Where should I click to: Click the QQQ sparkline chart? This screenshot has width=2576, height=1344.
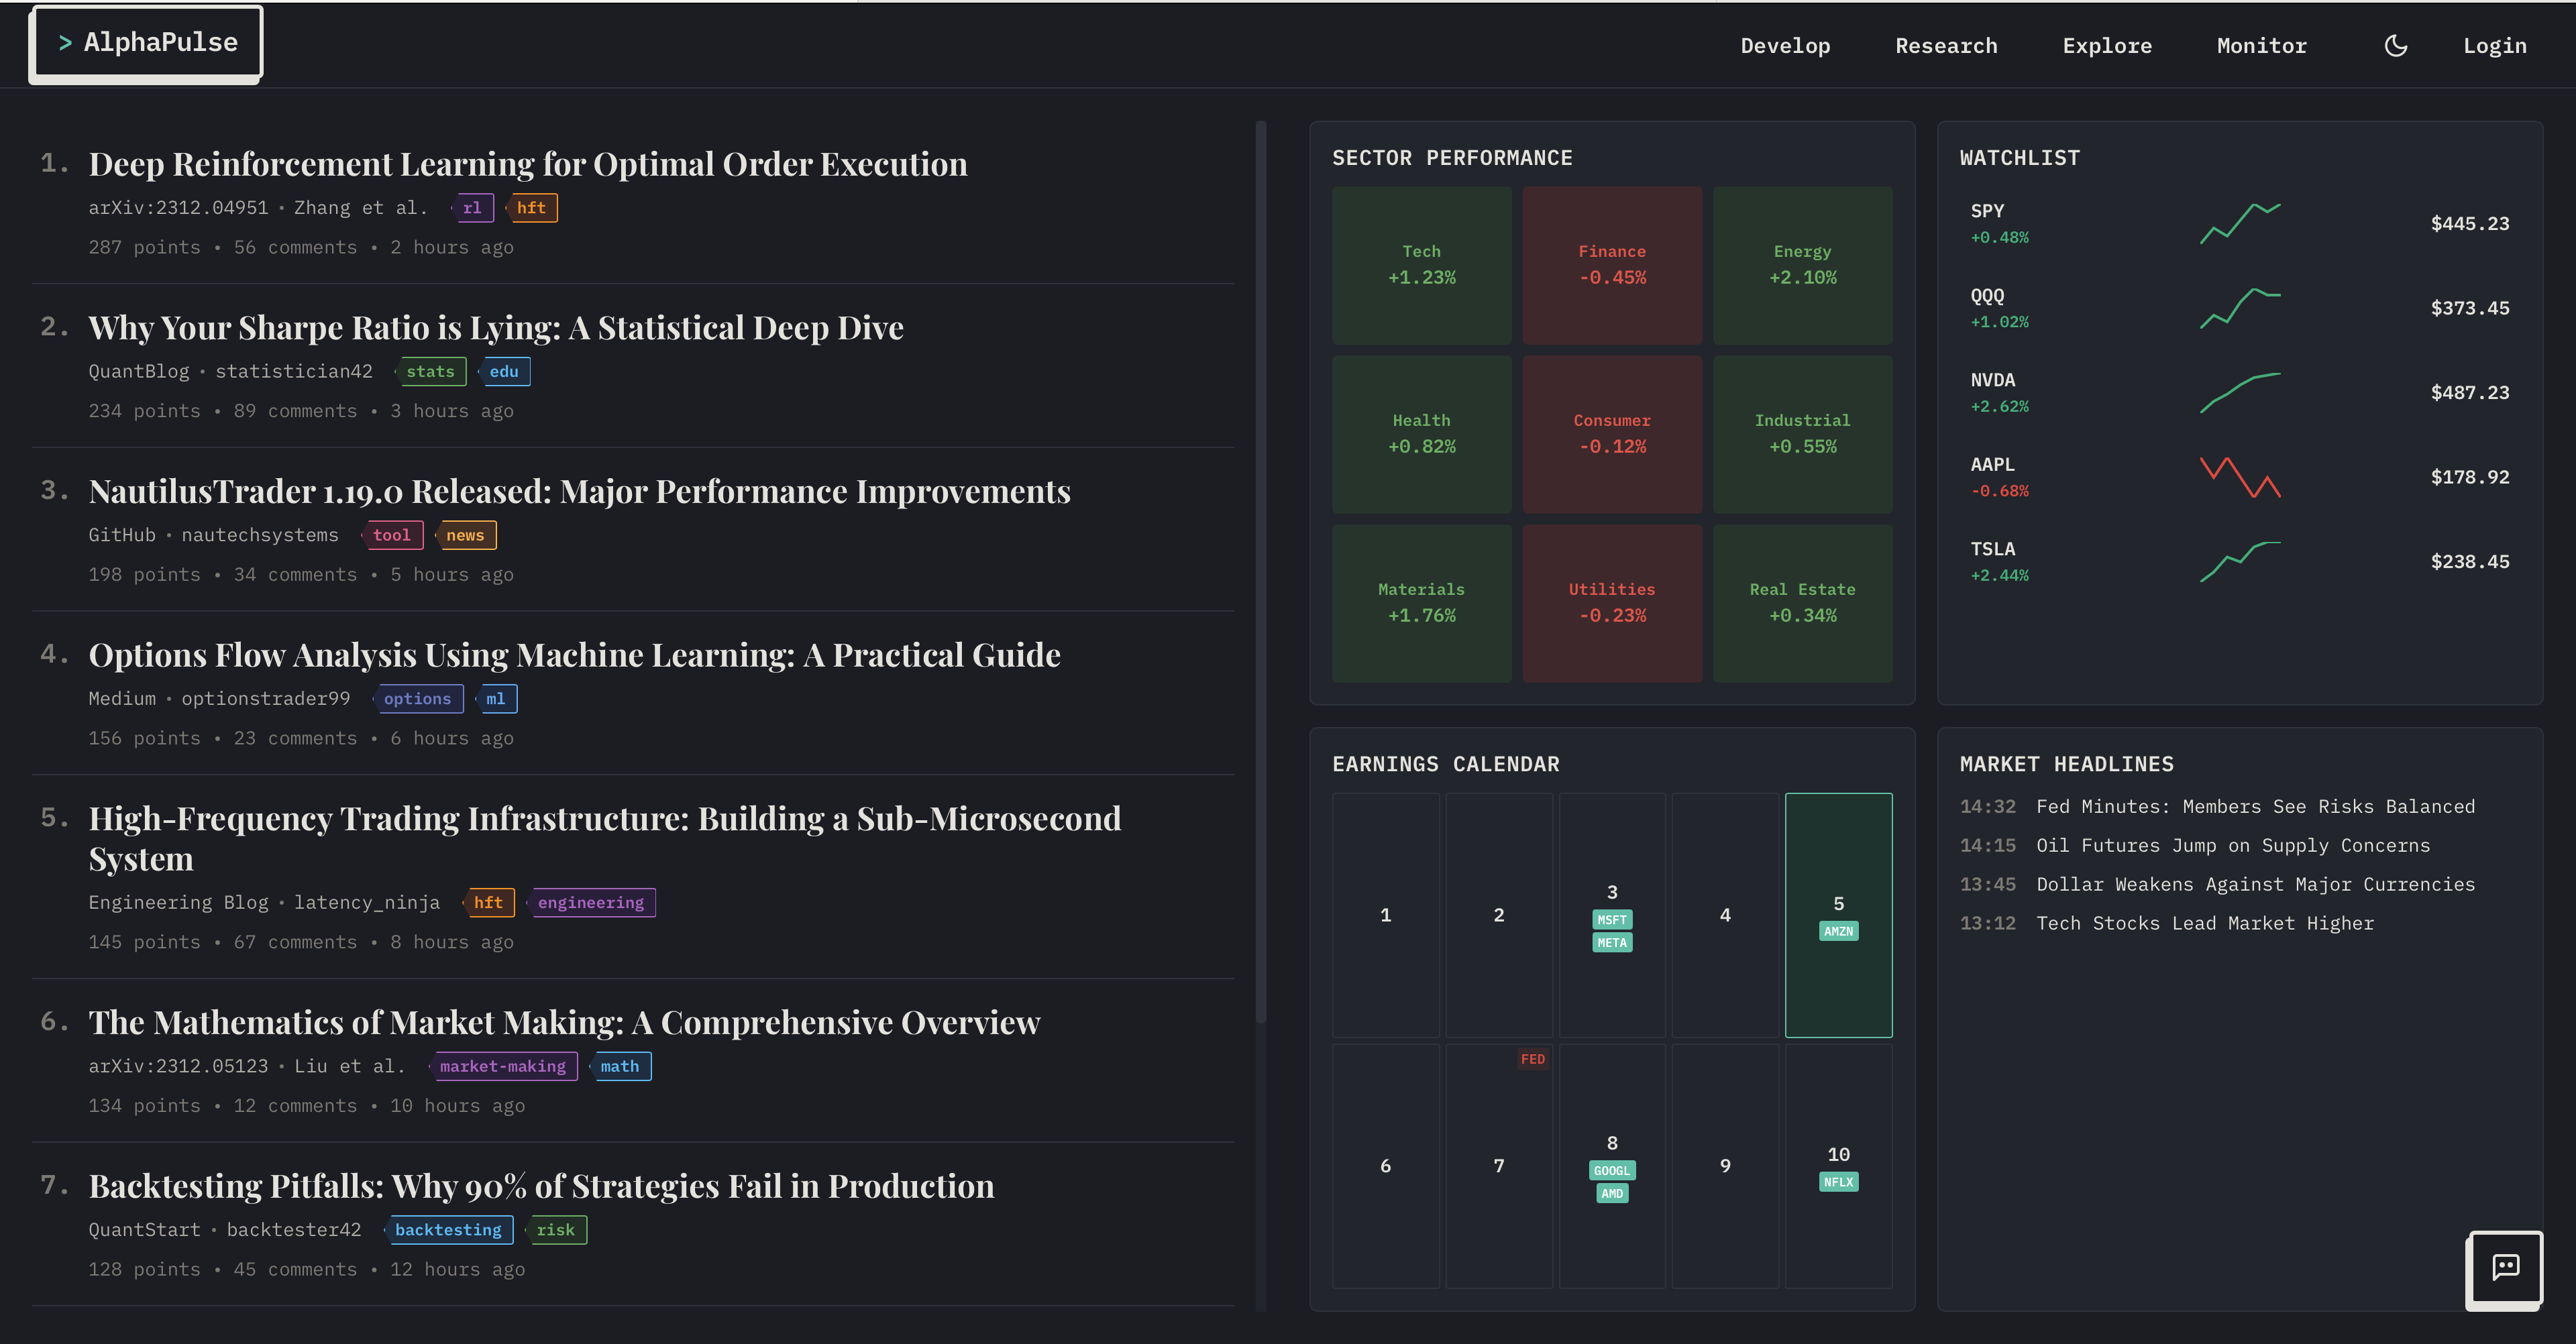[2240, 308]
